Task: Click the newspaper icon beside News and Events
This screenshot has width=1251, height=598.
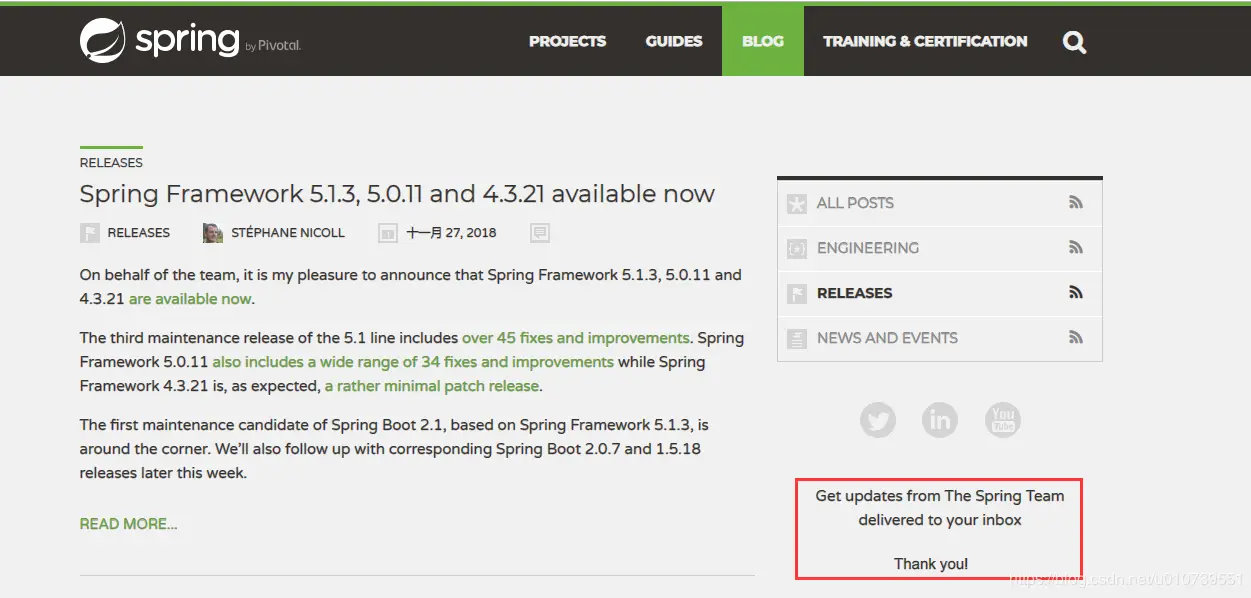Action: click(797, 339)
